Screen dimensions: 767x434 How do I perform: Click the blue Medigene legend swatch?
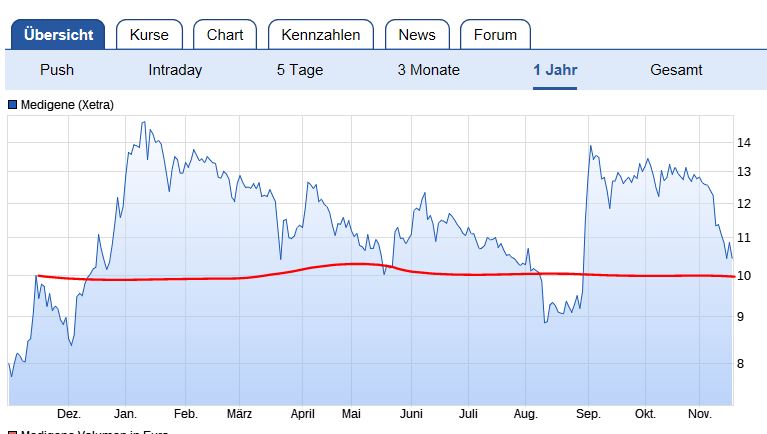tap(13, 104)
